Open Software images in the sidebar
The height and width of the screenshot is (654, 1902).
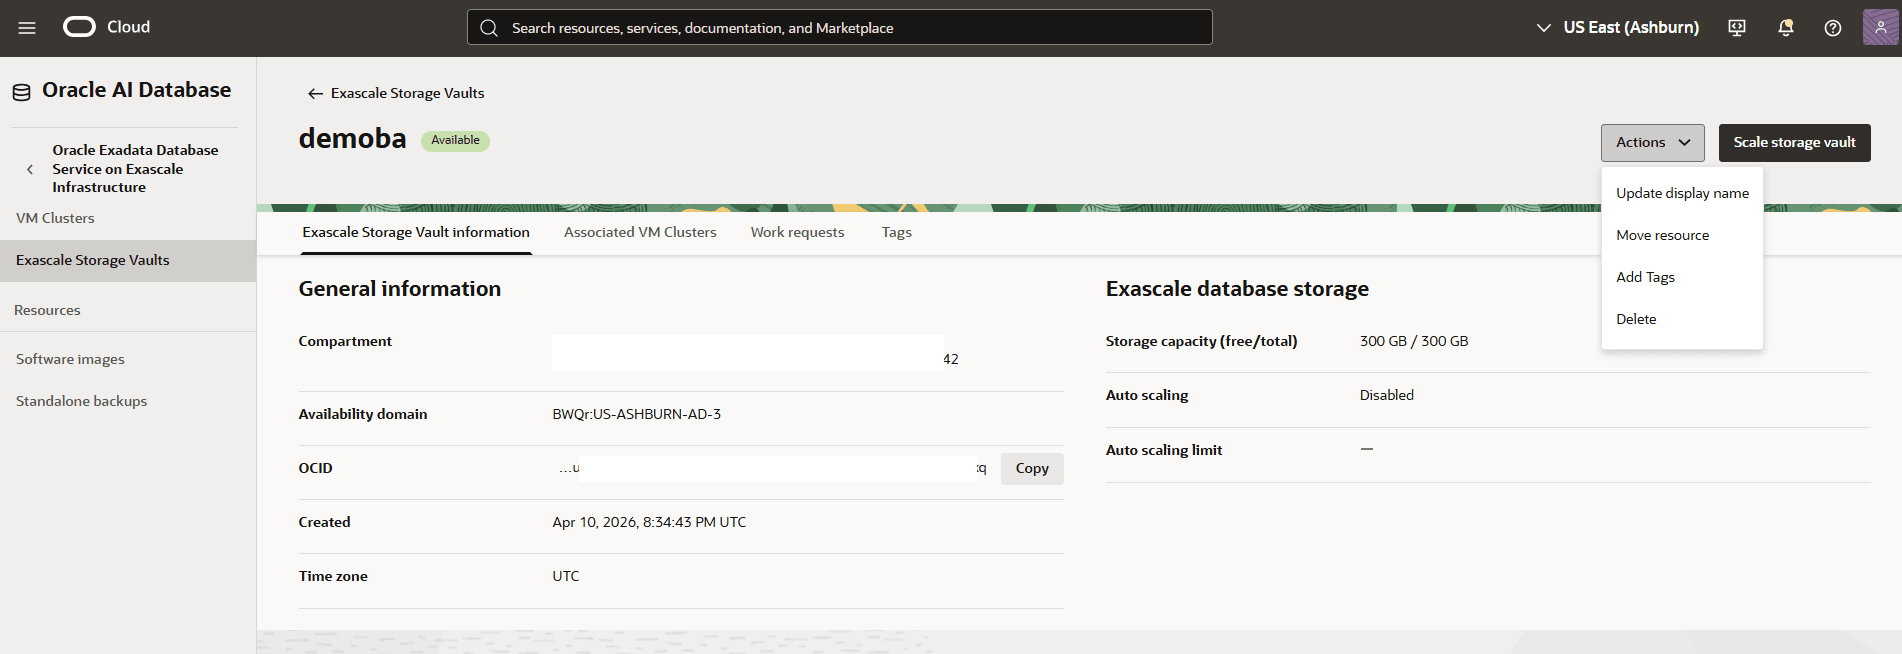70,359
